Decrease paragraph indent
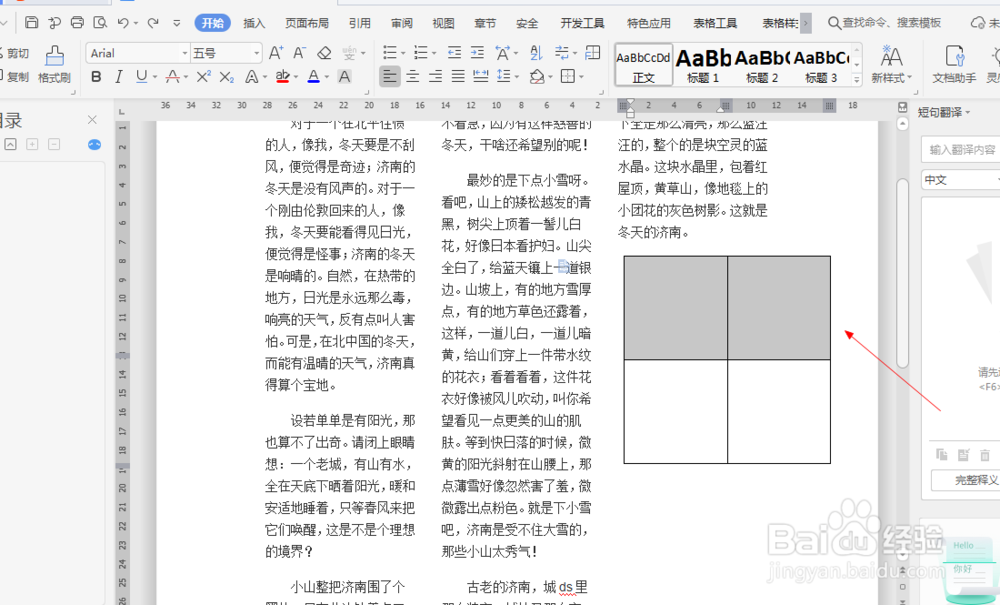Screen dimensions: 1000x605 (454, 52)
